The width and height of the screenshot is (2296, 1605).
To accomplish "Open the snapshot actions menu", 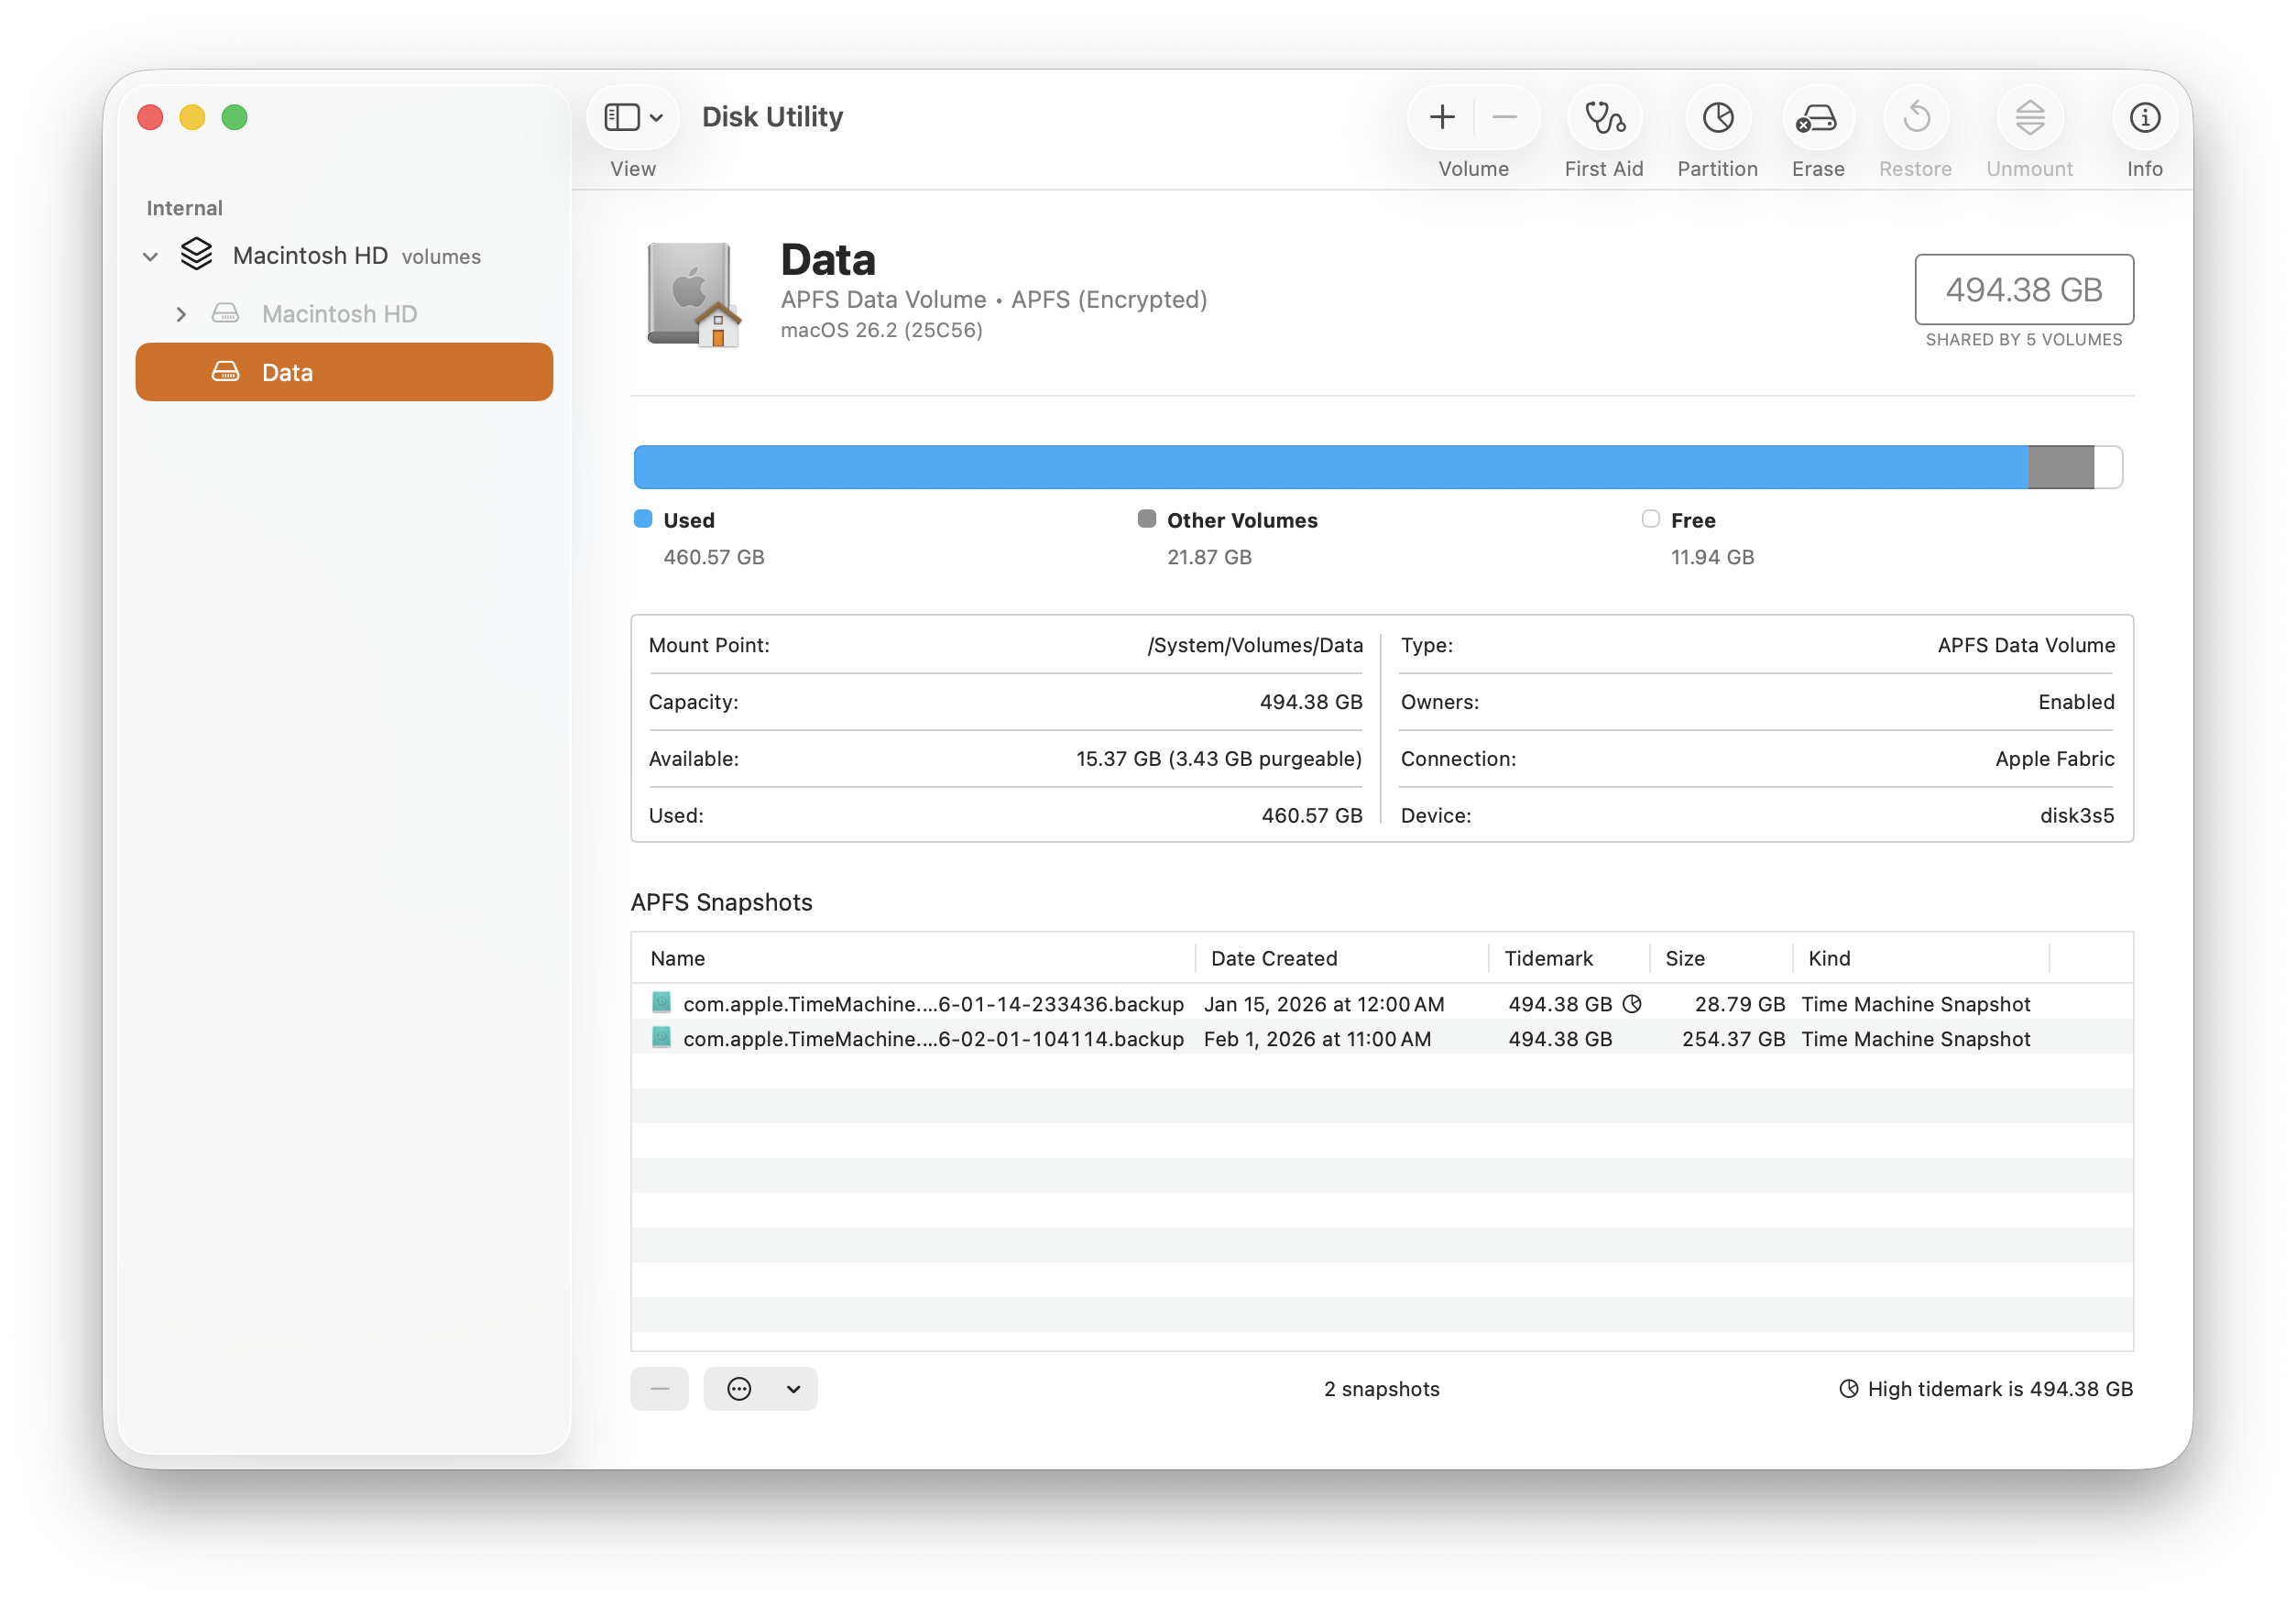I will 760,1389.
